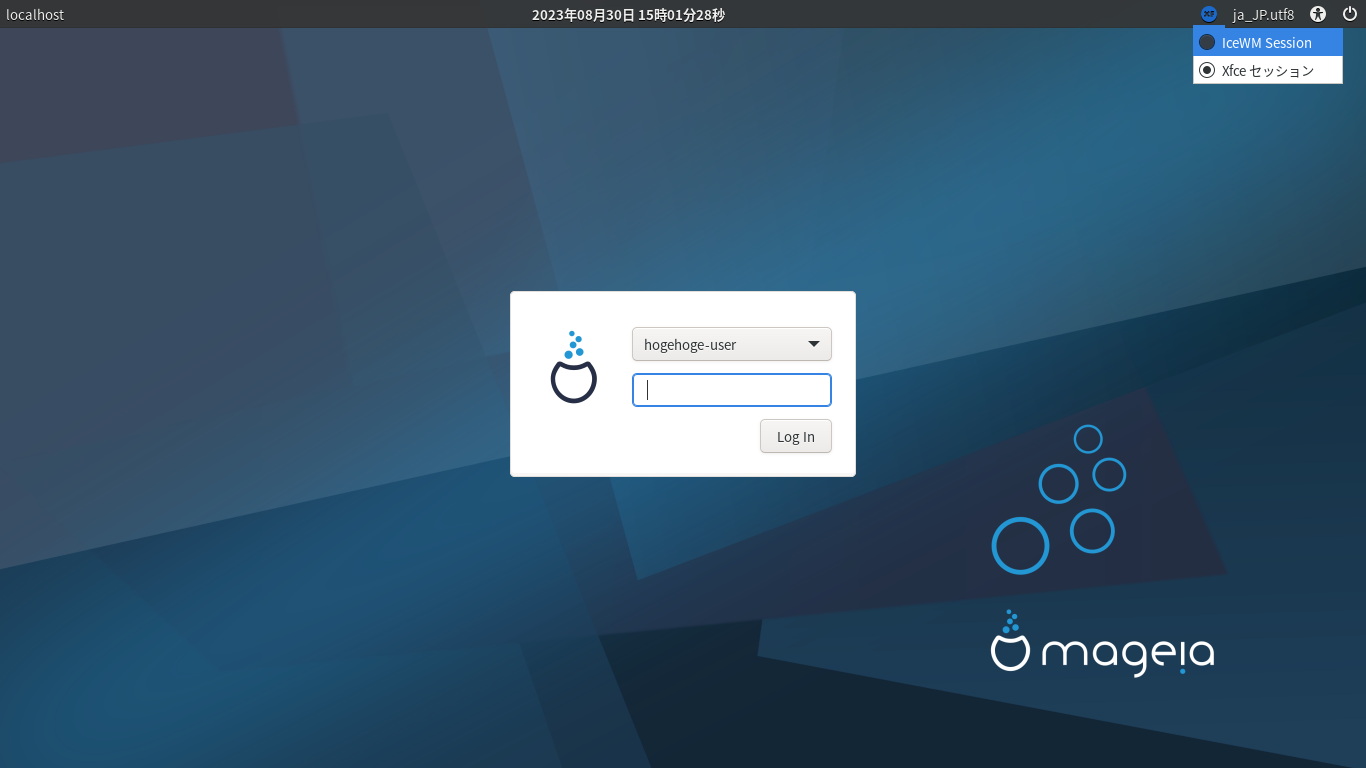Open the accessibility menu icon
Image resolution: width=1366 pixels, height=768 pixels.
(1318, 14)
